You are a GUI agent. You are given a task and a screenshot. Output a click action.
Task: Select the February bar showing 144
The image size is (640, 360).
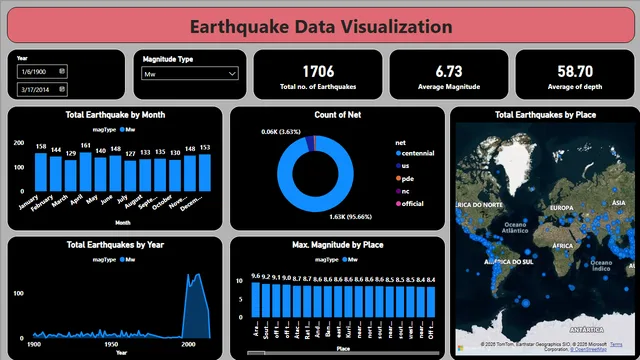pyautogui.click(x=56, y=173)
